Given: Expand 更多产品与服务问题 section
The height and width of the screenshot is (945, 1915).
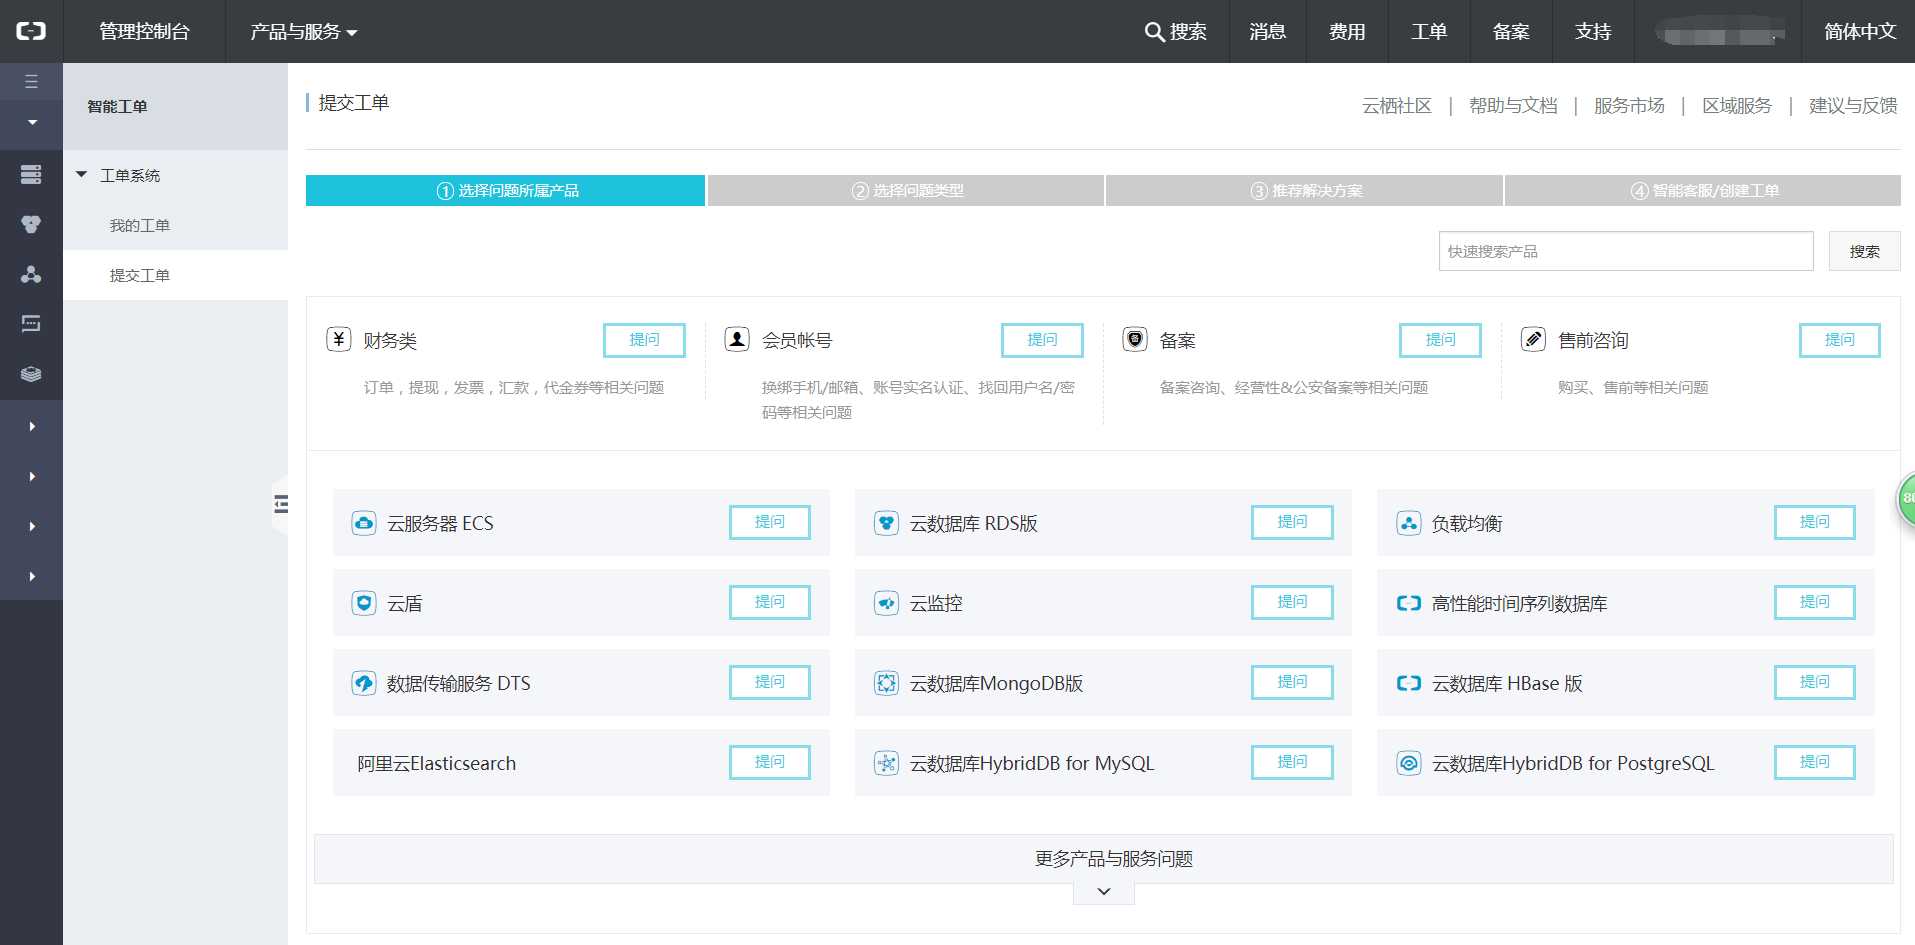Looking at the screenshot, I should tap(1103, 859).
